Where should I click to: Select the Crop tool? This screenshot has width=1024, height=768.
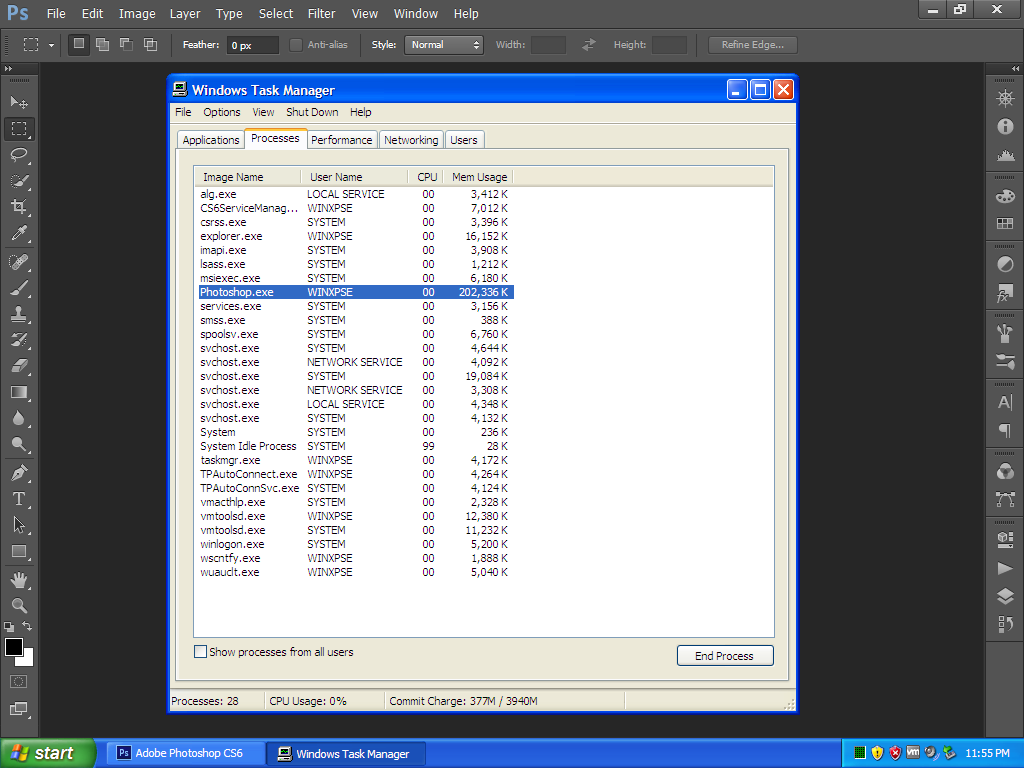point(19,207)
